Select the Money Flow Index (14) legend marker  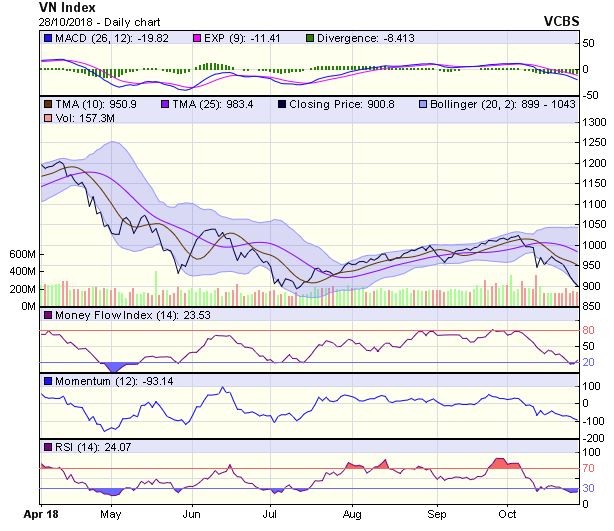[x=47, y=317]
